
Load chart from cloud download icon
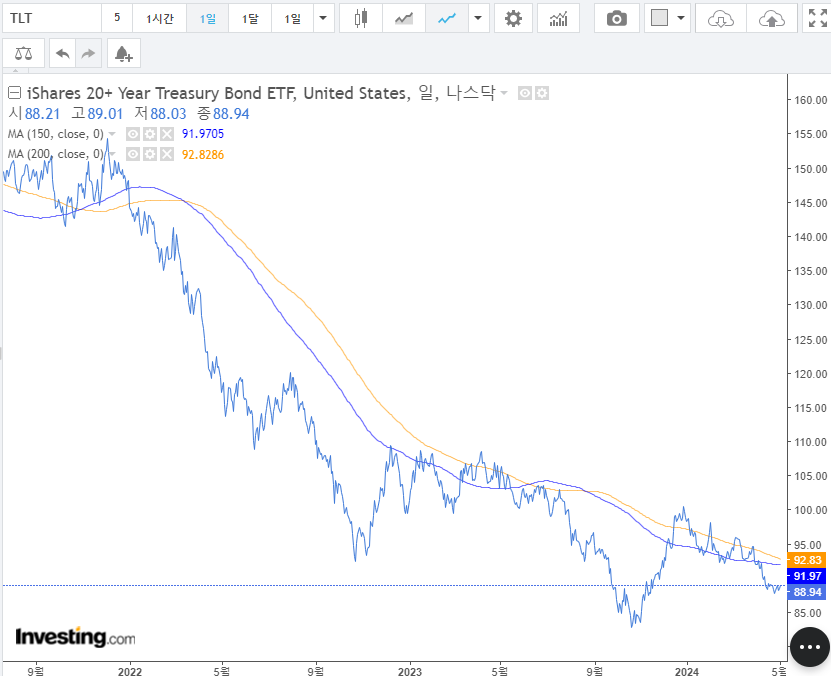click(x=721, y=19)
